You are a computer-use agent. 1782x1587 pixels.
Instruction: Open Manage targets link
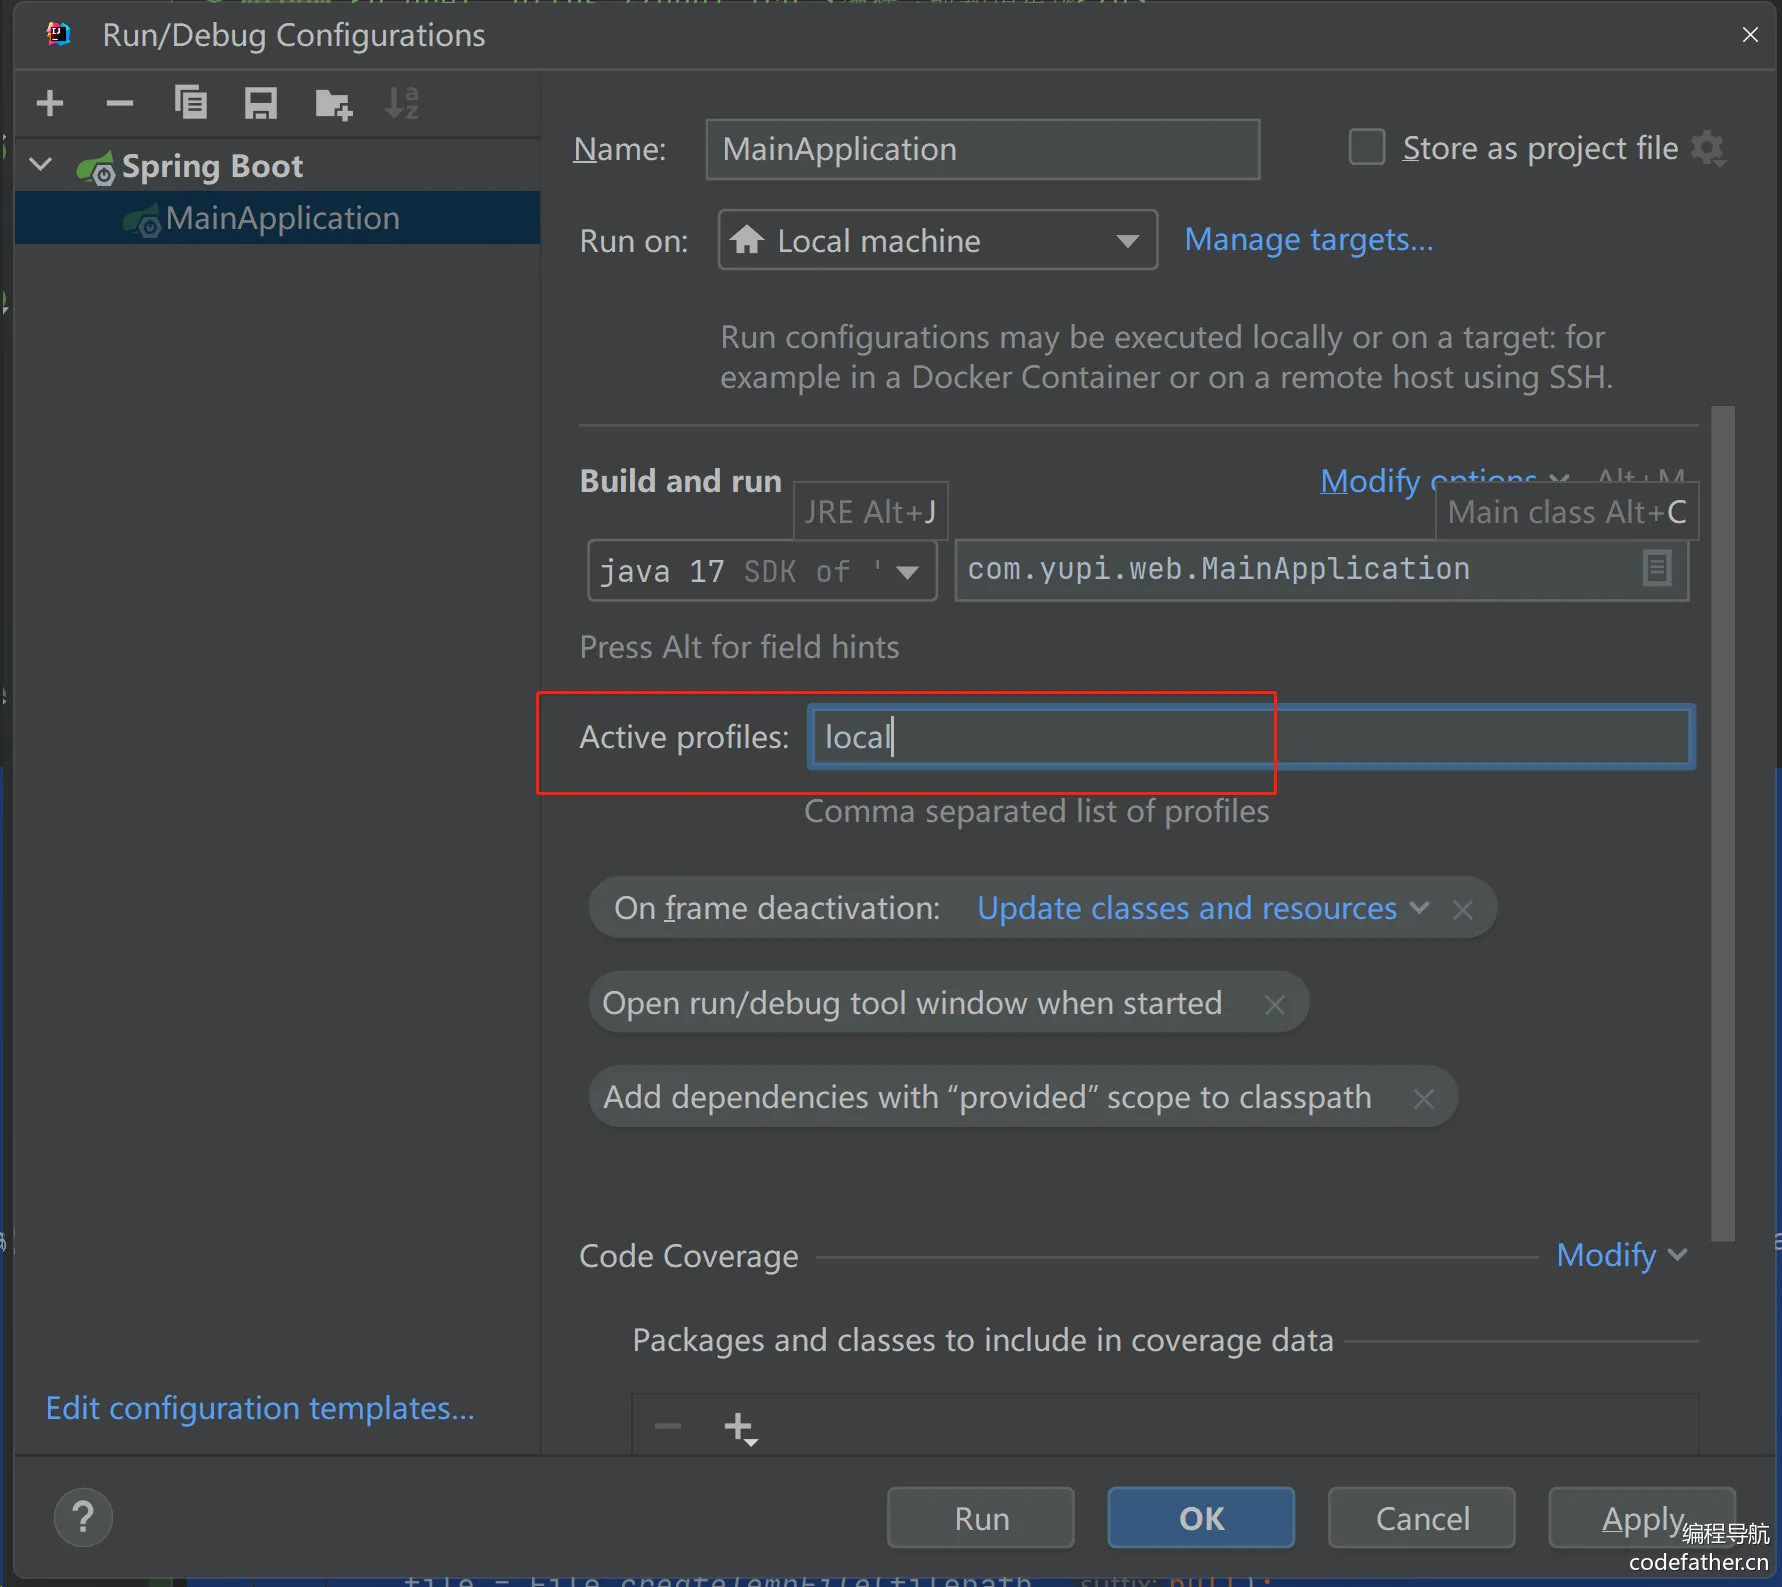tap(1309, 240)
